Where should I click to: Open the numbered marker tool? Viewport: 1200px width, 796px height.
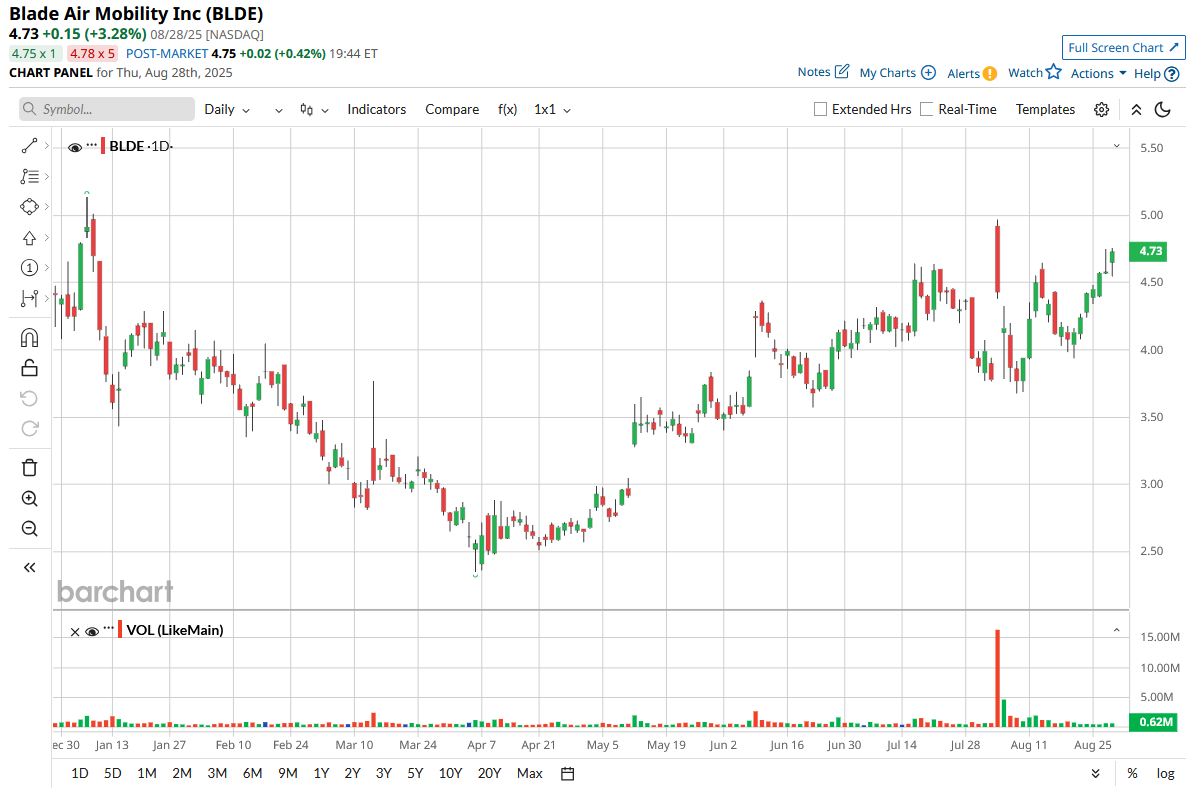click(x=29, y=268)
